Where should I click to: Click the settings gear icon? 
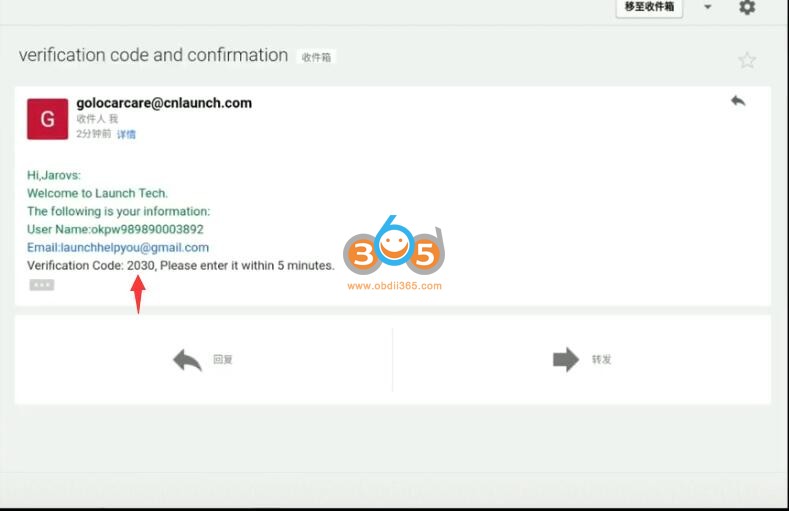point(747,7)
